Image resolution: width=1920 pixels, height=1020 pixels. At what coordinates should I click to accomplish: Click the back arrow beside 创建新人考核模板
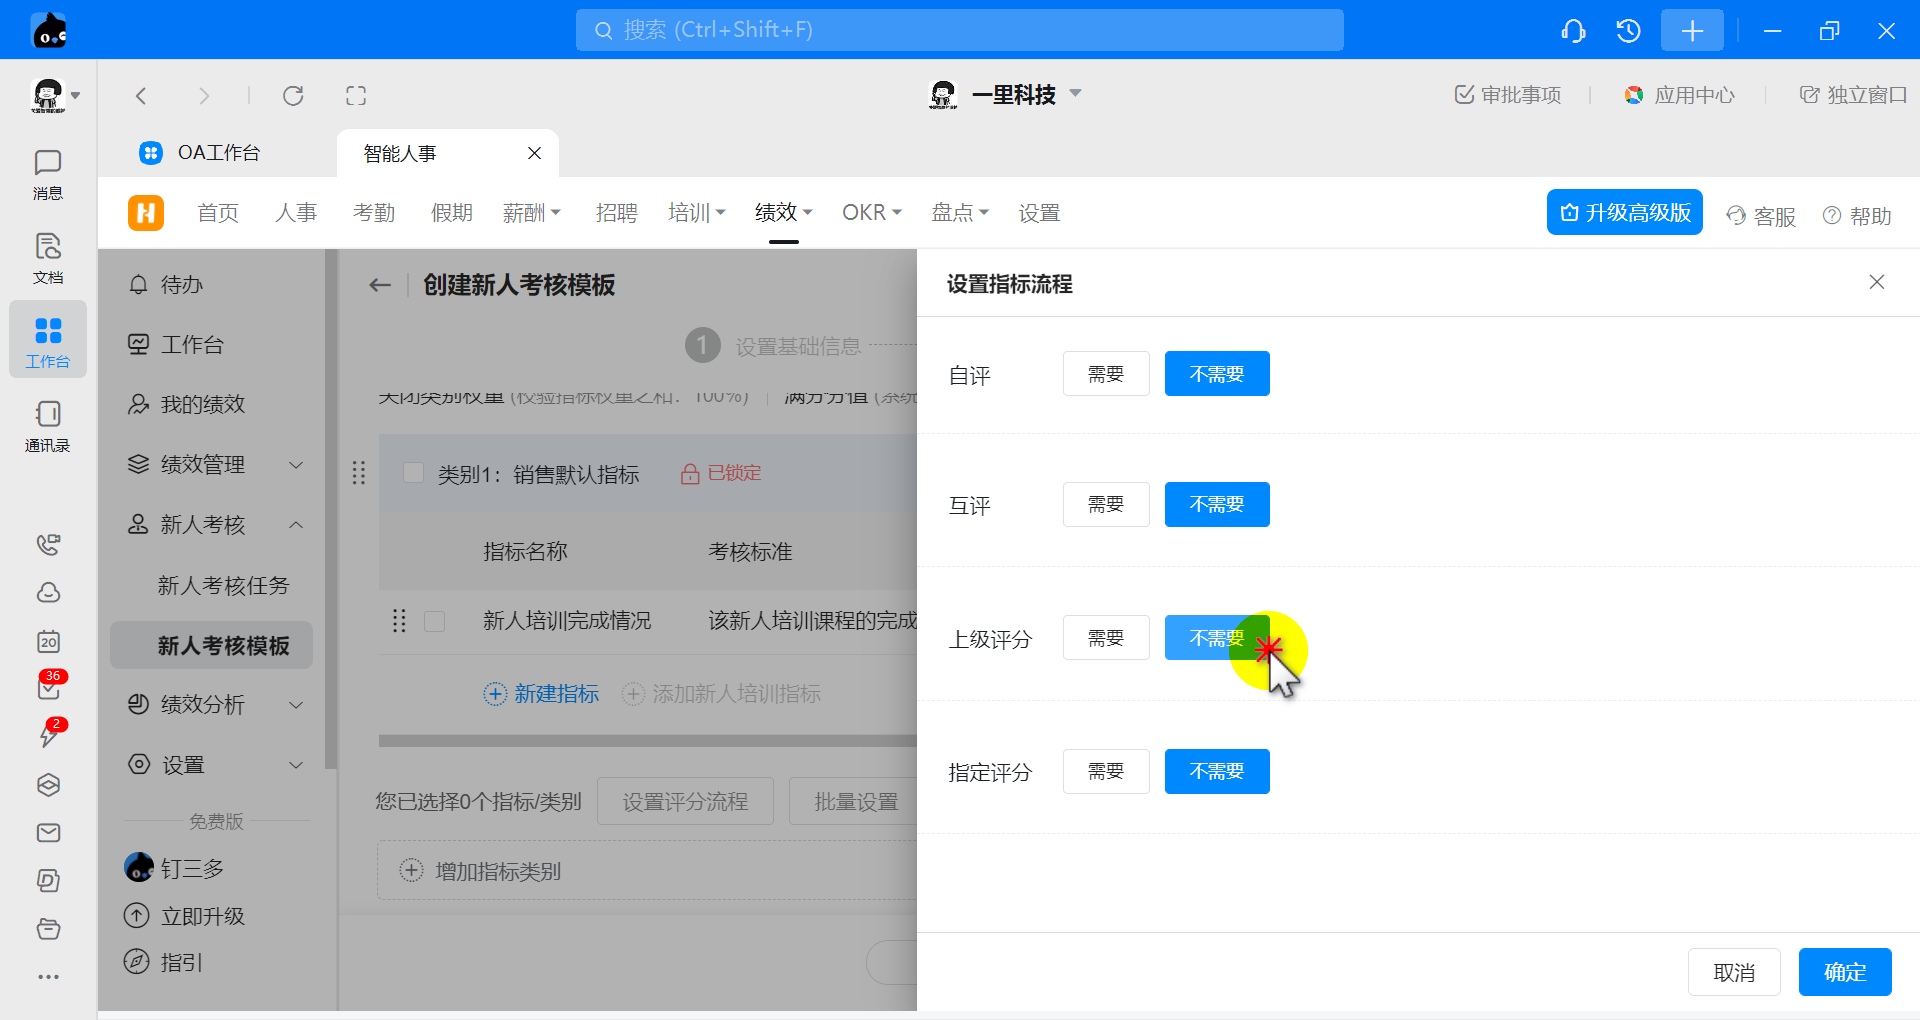click(x=380, y=285)
